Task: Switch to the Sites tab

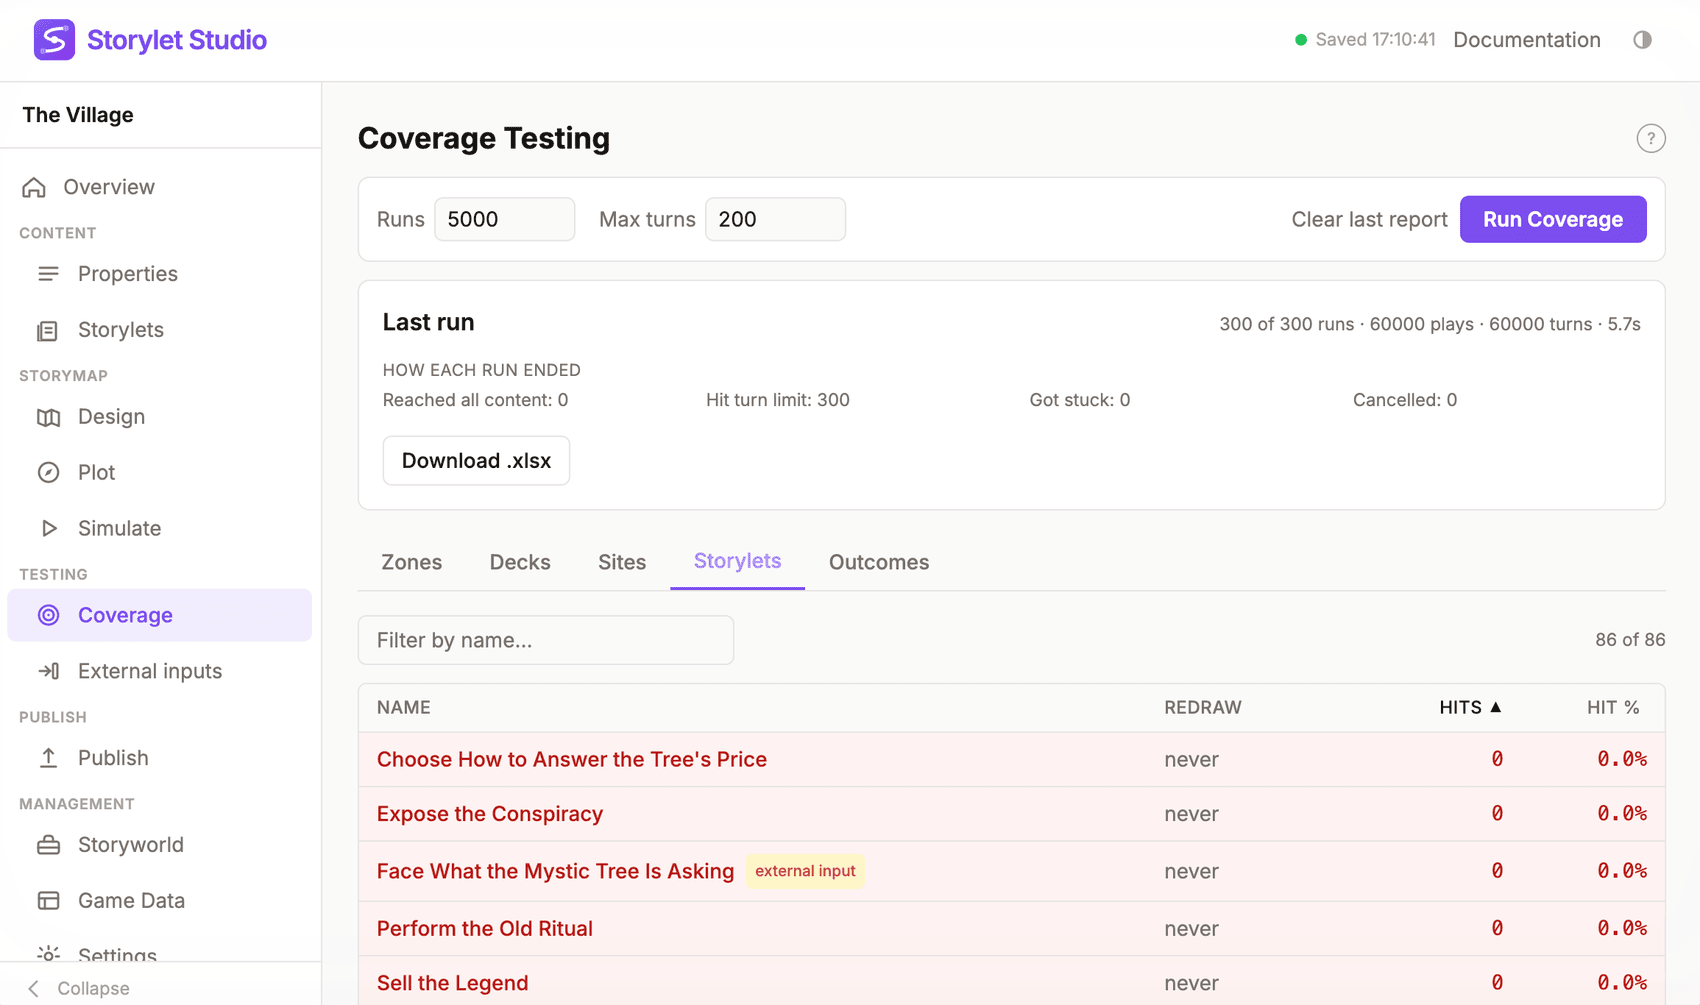Action: pyautogui.click(x=622, y=562)
